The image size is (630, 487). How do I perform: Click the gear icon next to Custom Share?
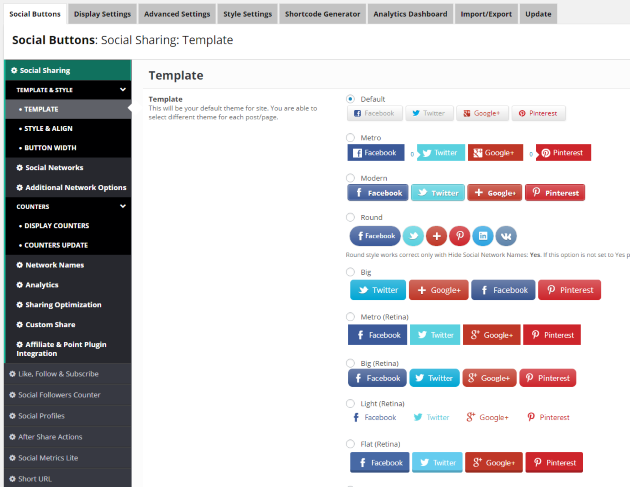(19, 324)
